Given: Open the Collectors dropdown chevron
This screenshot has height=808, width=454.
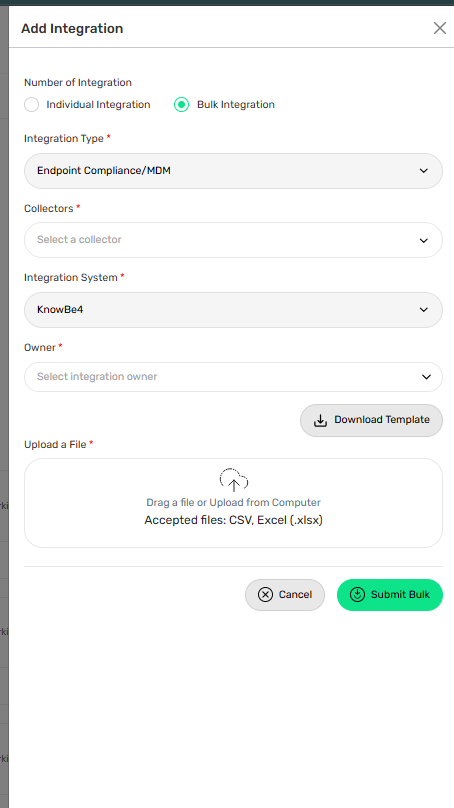Looking at the screenshot, I should 424,240.
